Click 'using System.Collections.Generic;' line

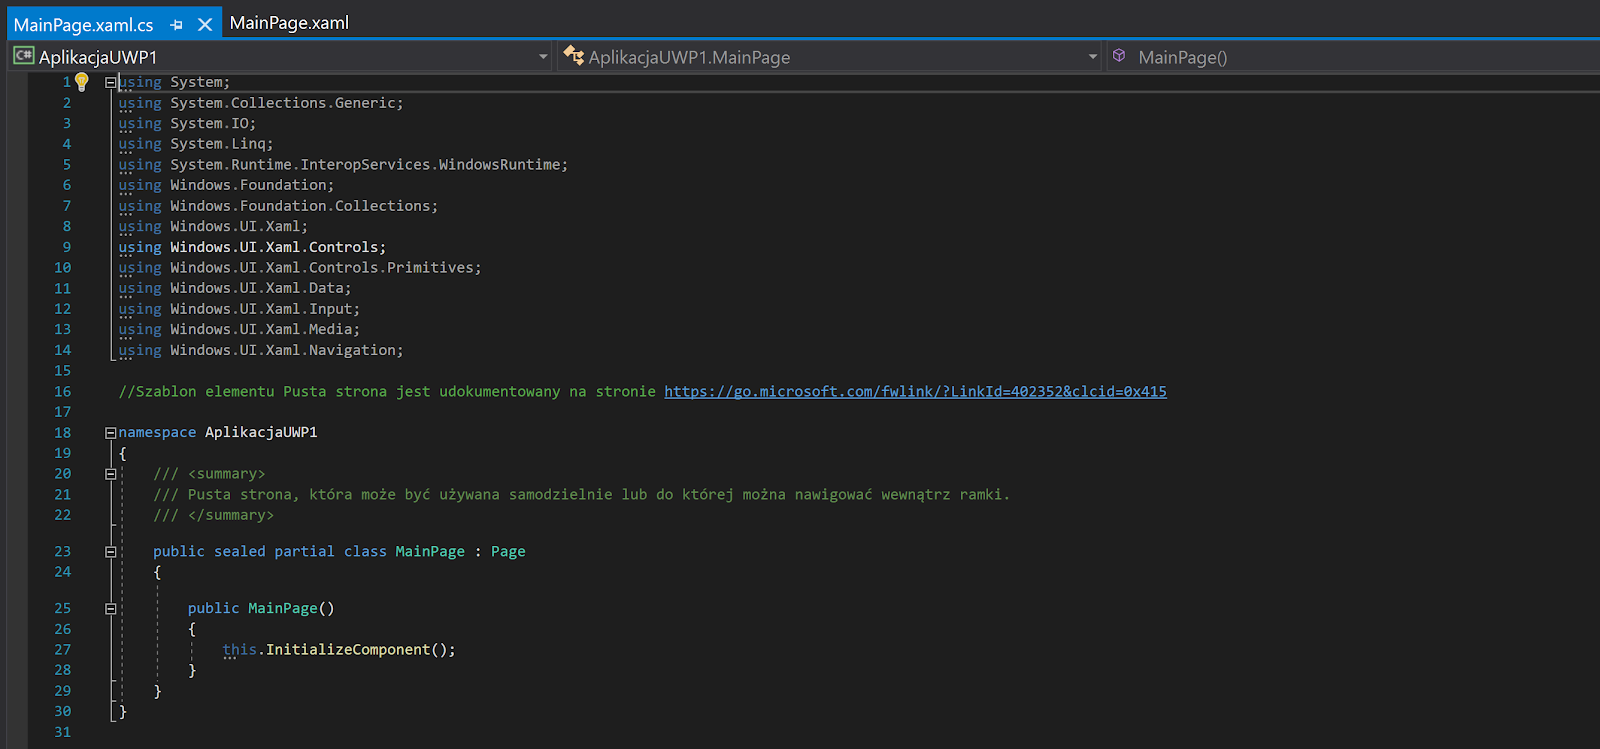(x=261, y=103)
